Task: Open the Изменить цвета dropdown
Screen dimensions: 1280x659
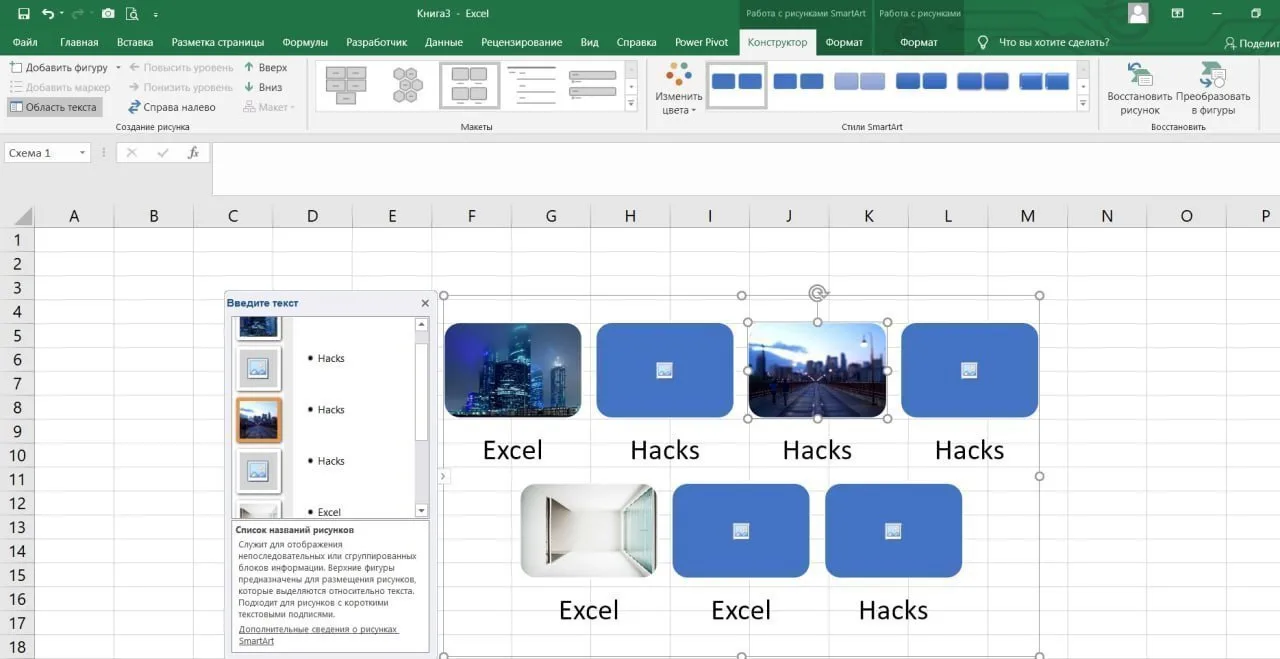Action: [x=679, y=88]
